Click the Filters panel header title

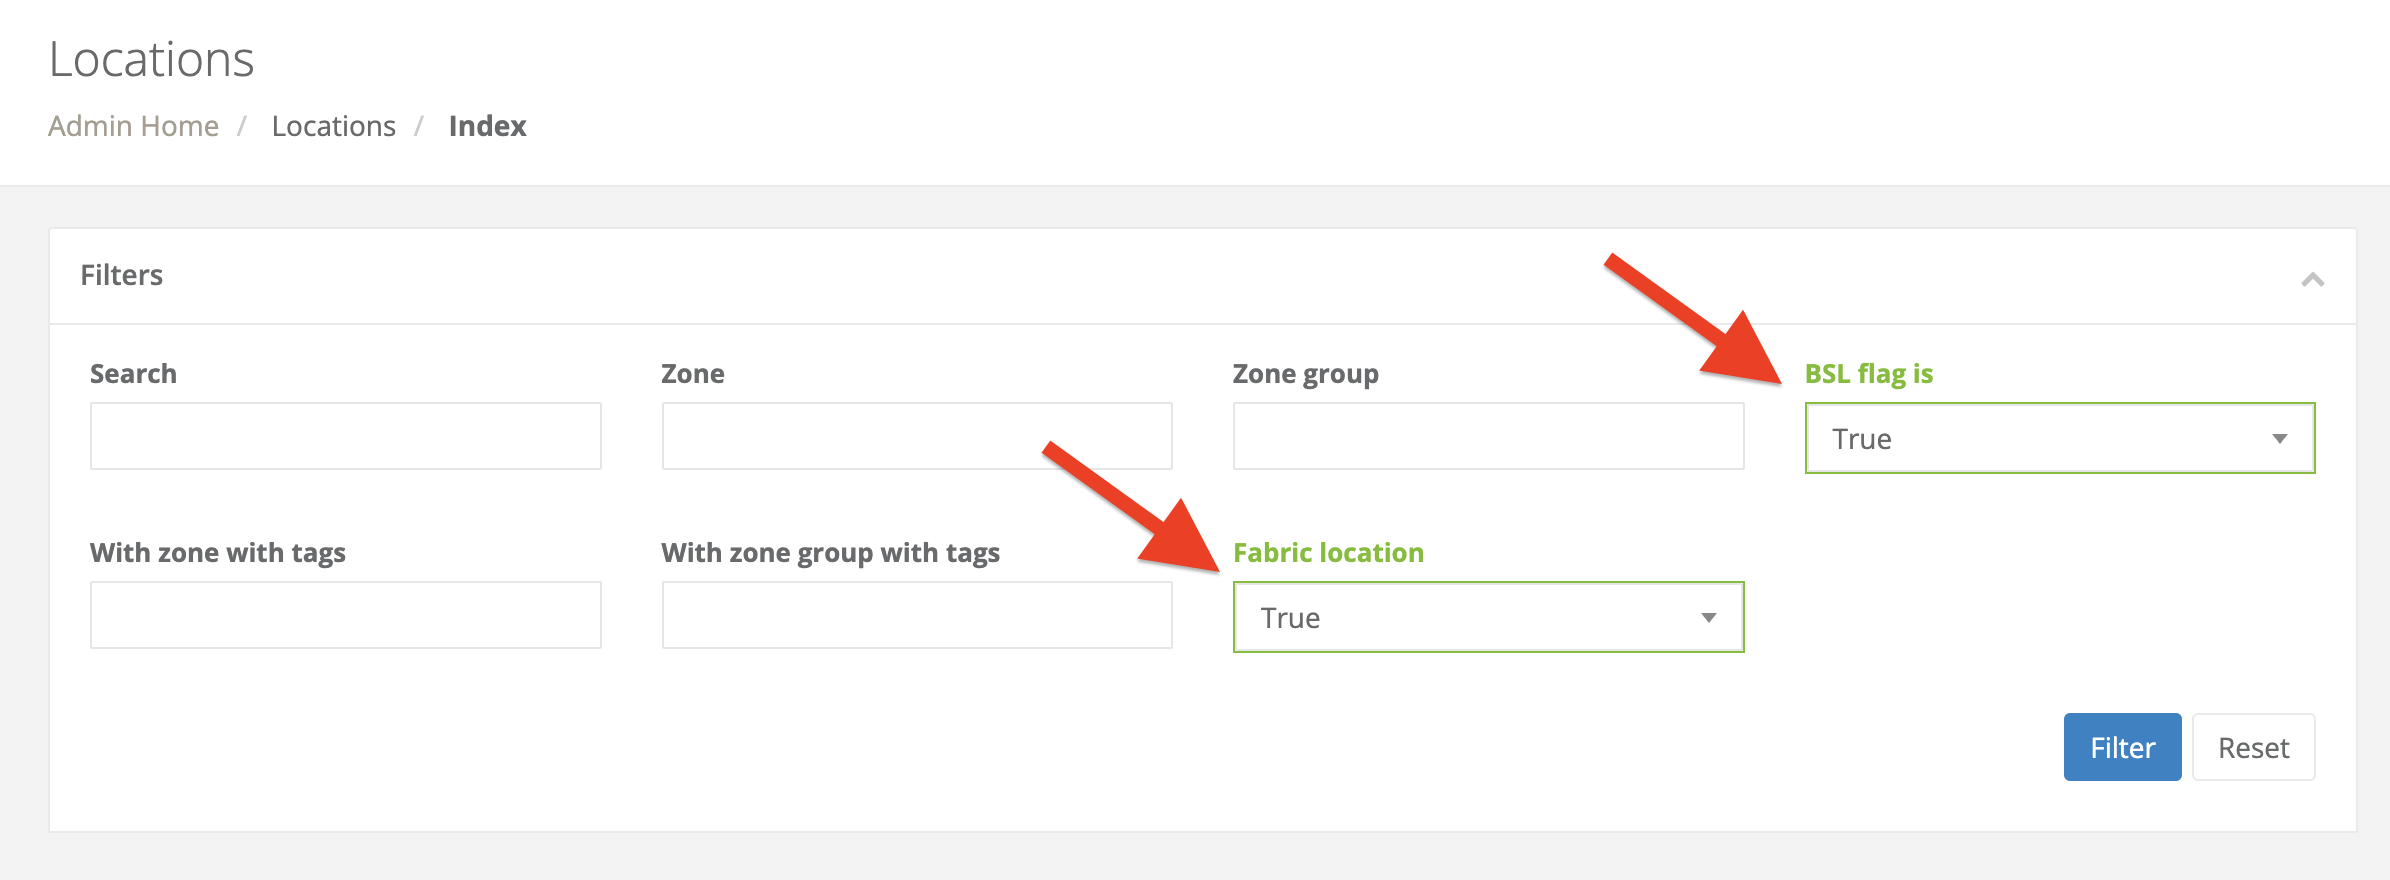pyautogui.click(x=121, y=275)
